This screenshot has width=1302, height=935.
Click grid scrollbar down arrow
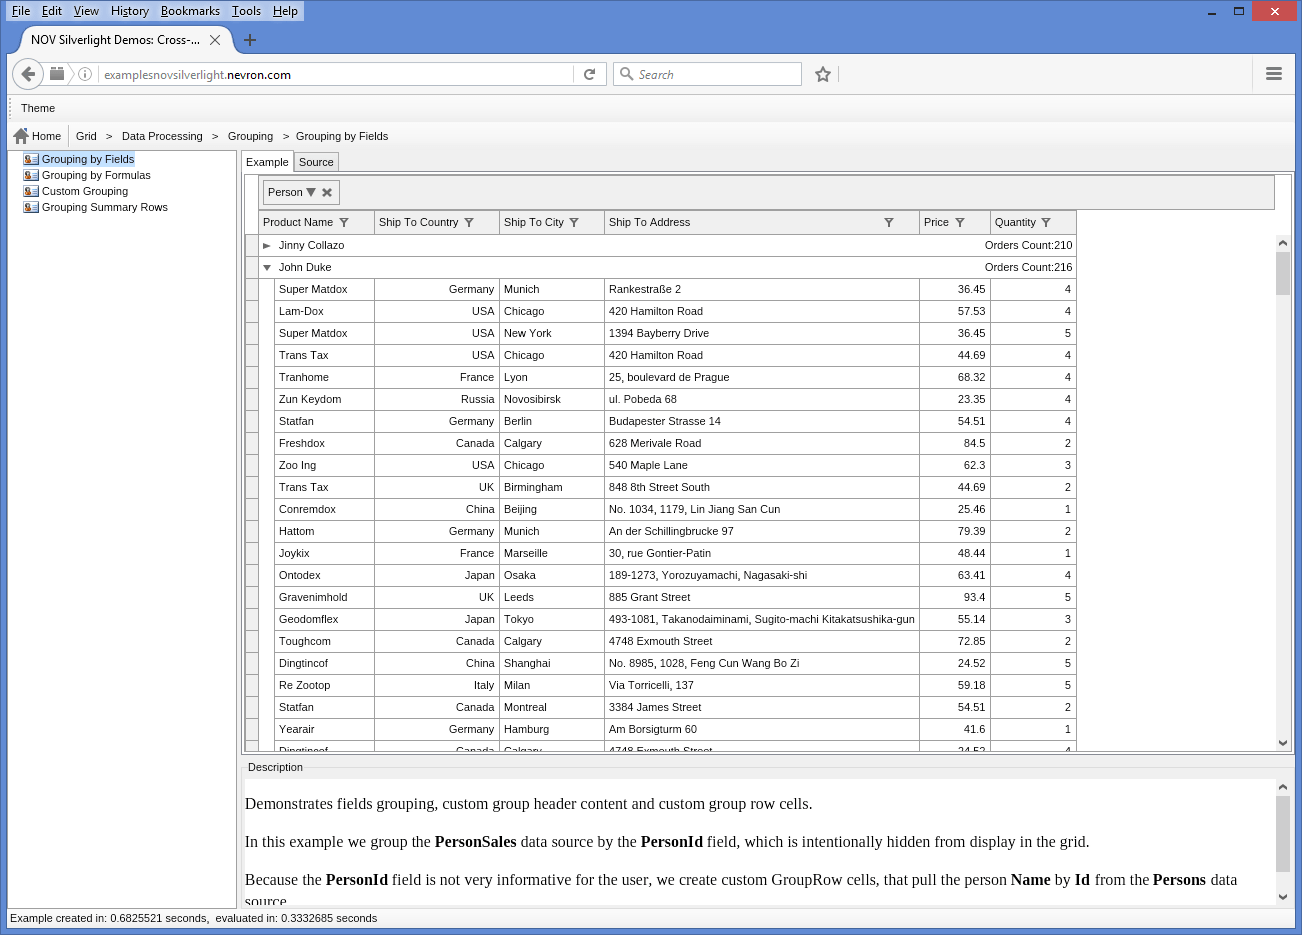pyautogui.click(x=1283, y=743)
